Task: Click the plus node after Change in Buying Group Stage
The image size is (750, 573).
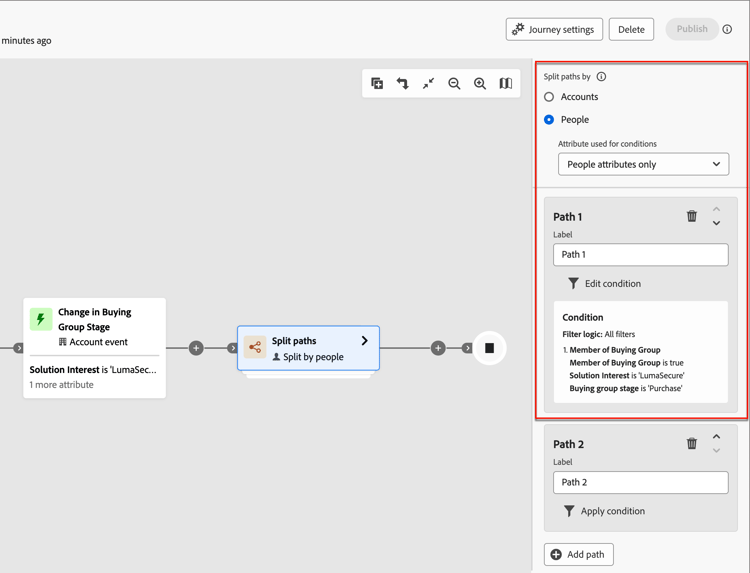Action: pyautogui.click(x=196, y=348)
